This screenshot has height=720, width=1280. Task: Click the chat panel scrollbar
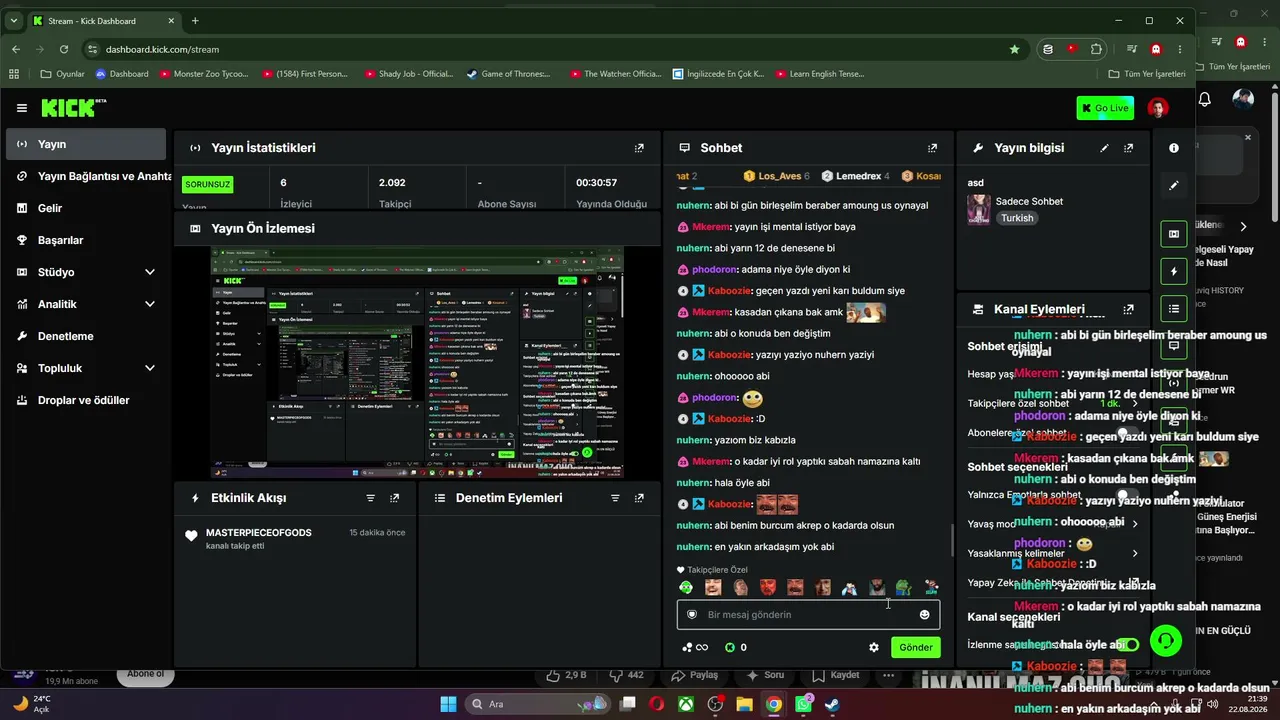[x=952, y=540]
